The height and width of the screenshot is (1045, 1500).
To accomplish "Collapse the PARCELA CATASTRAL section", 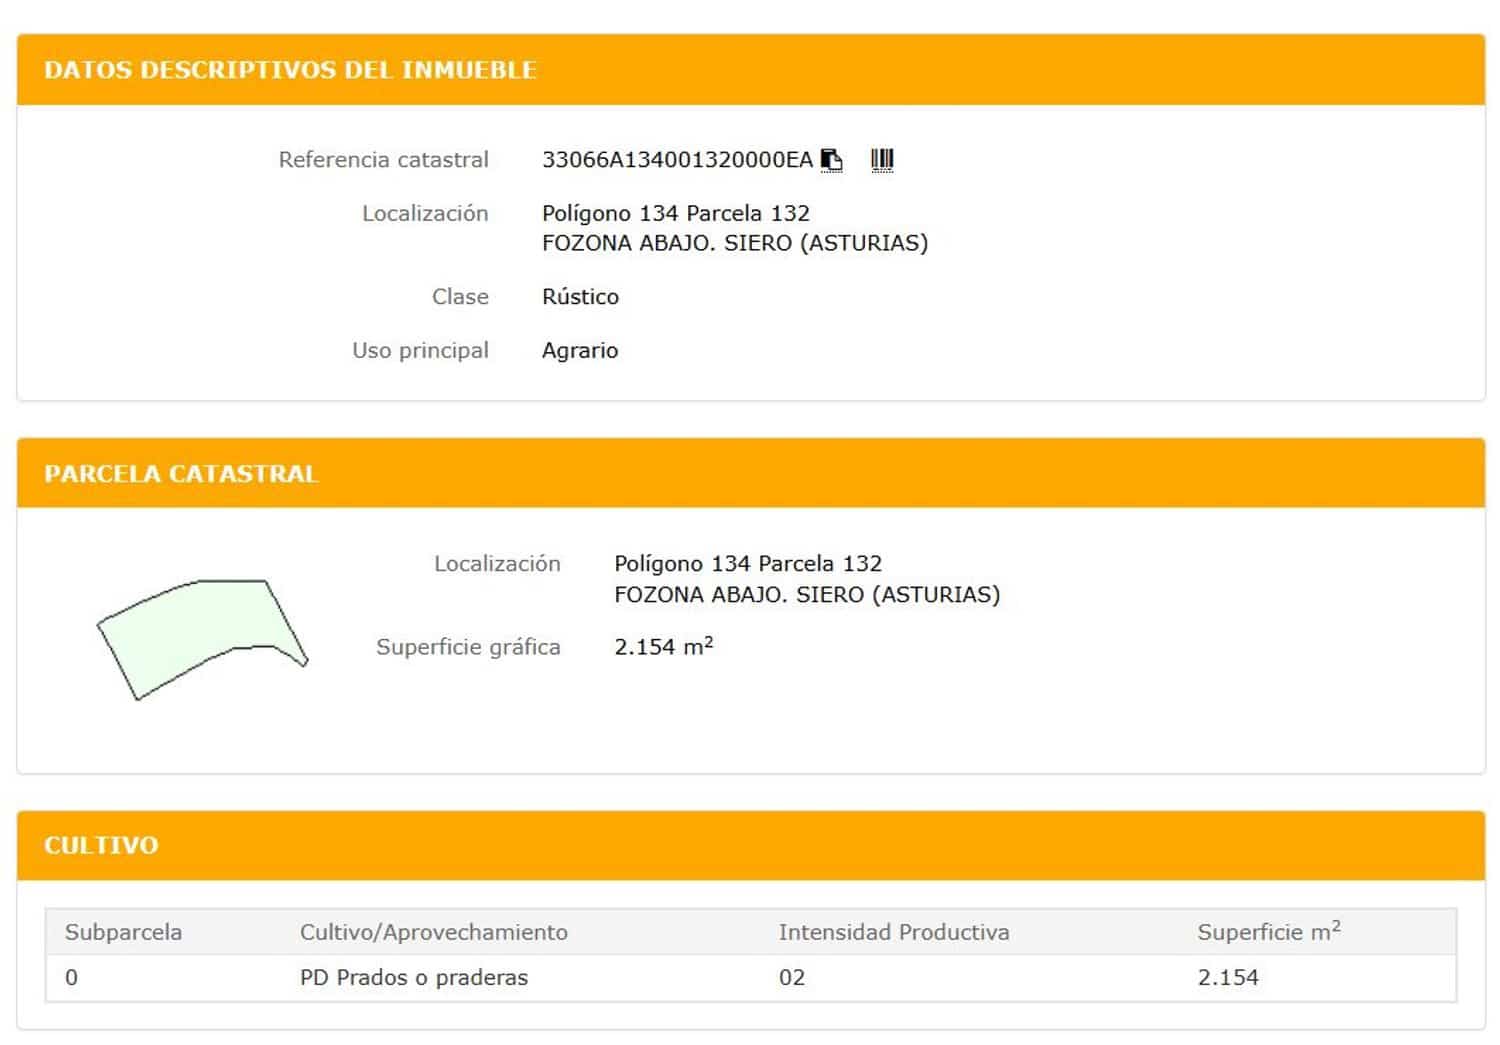I will [180, 474].
